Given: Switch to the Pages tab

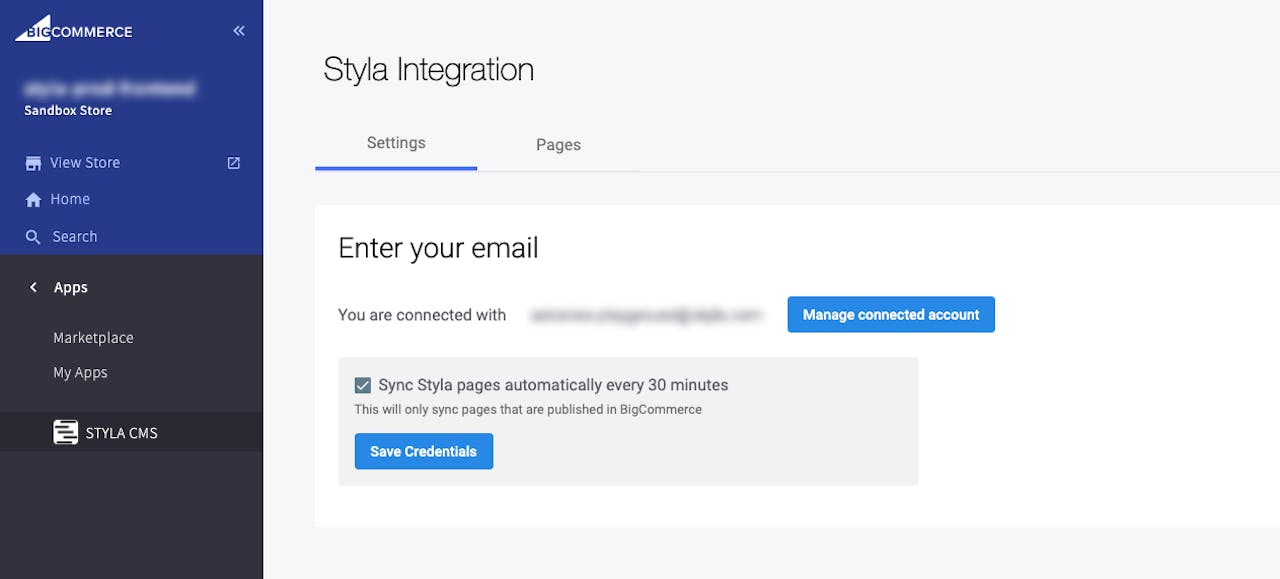Looking at the screenshot, I should tap(558, 145).
